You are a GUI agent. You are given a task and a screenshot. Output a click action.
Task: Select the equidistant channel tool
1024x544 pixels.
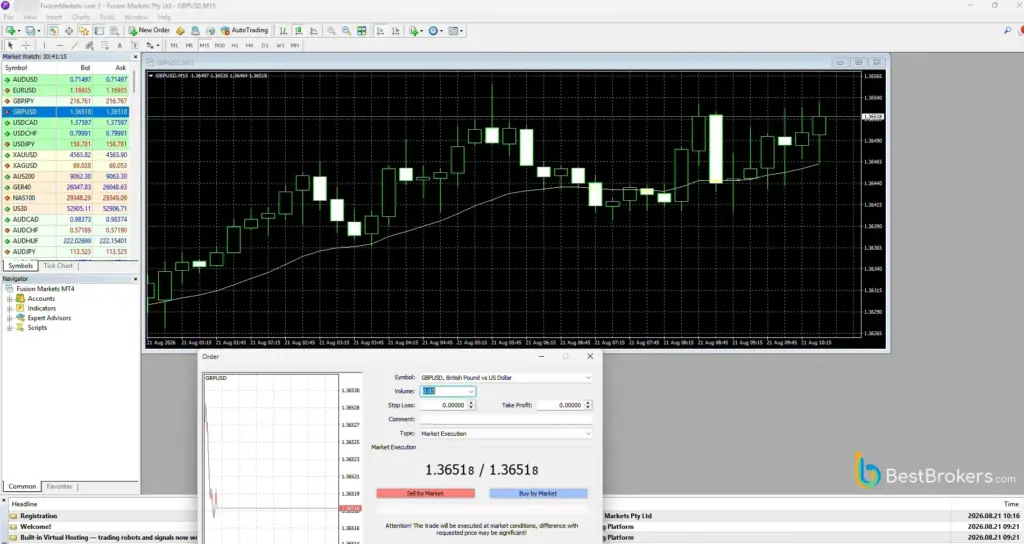[89, 46]
